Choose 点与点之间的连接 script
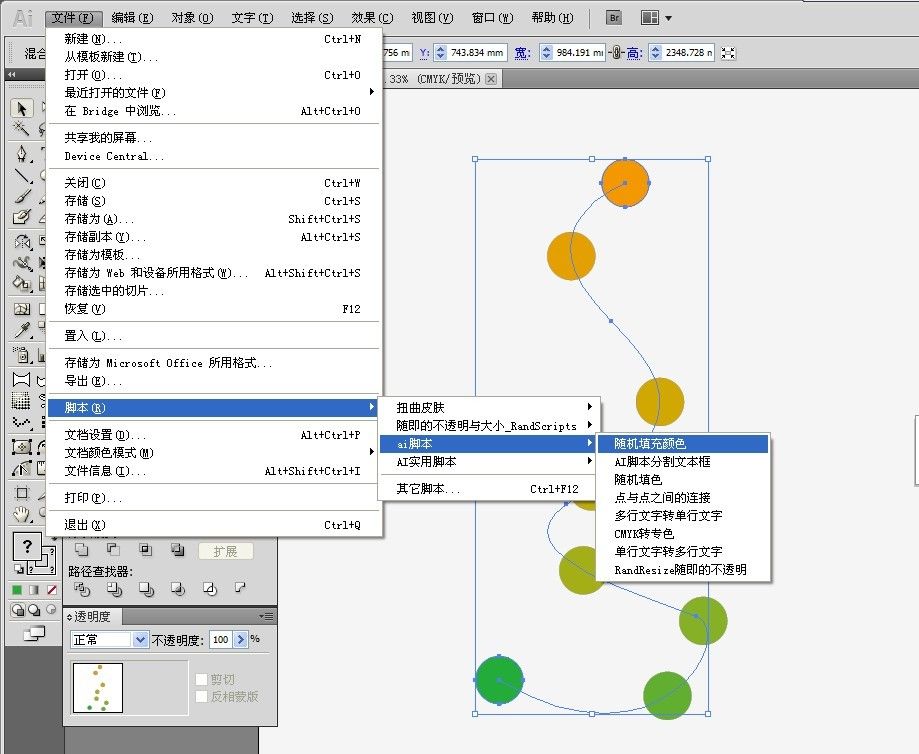This screenshot has width=919, height=754. click(x=682, y=497)
